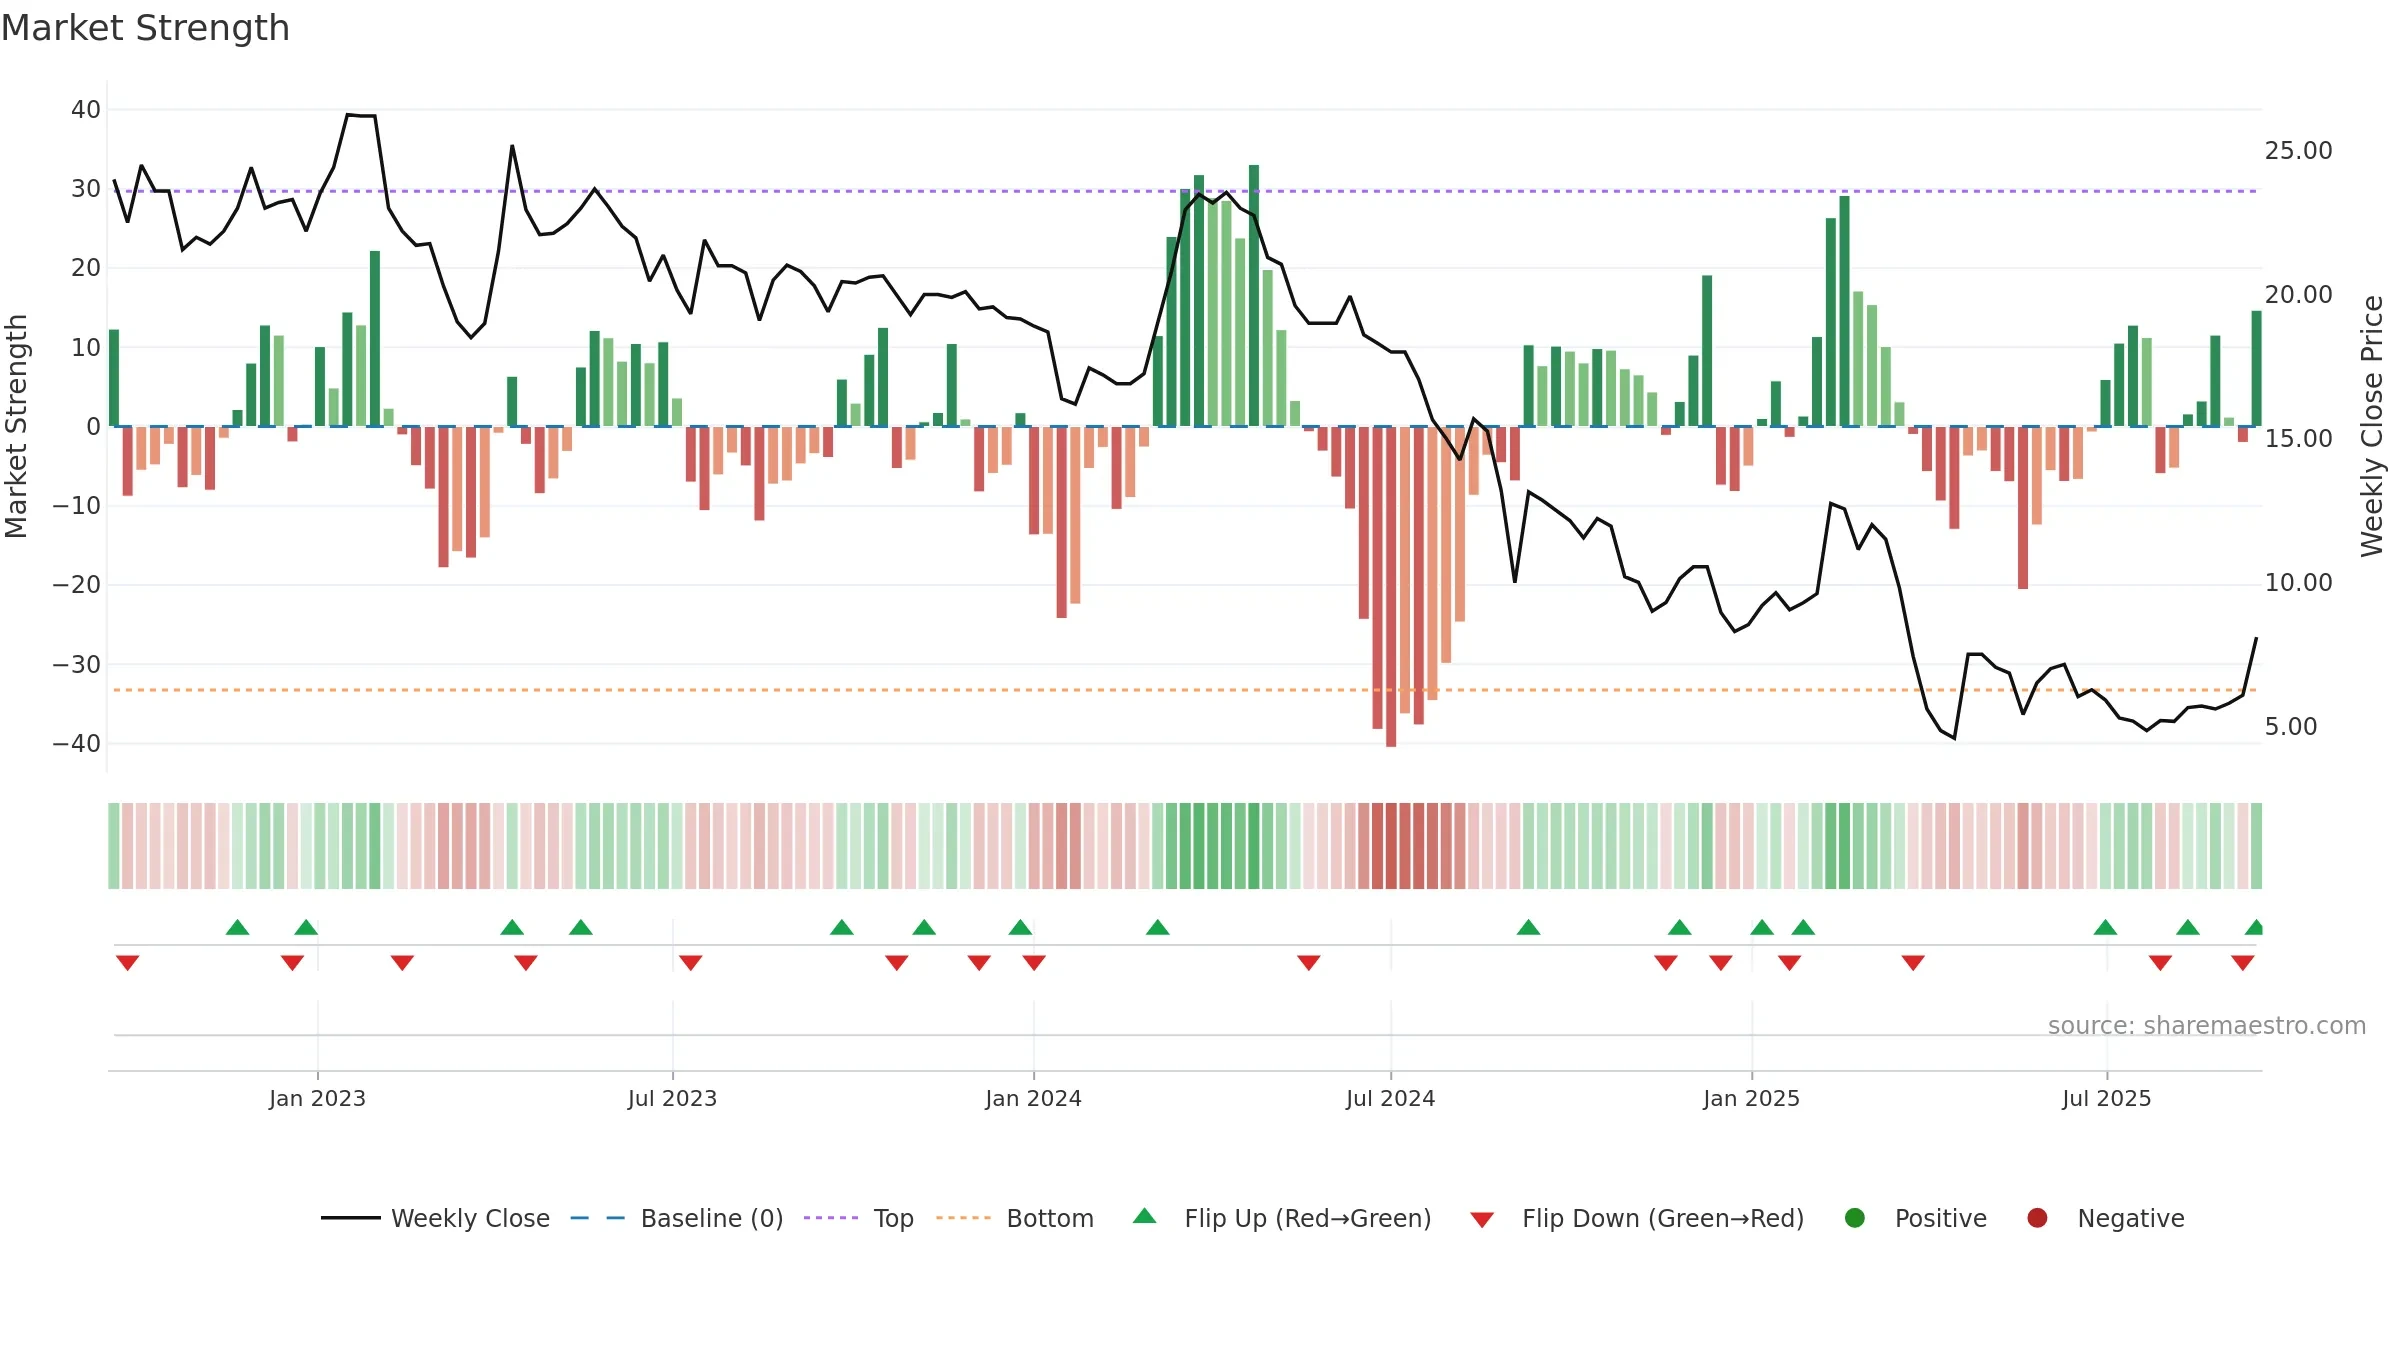
Task: Click the Jan 2025 x-axis label
Action: 1751,1099
